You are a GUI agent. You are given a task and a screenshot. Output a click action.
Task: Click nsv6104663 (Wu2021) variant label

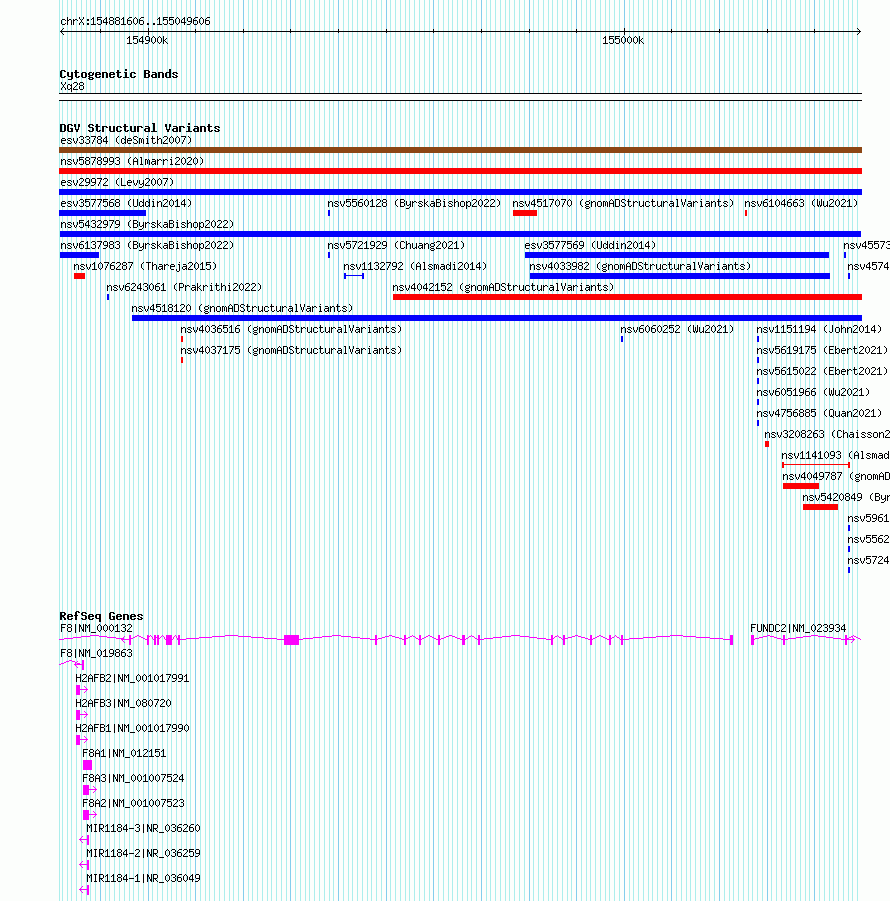801,203
